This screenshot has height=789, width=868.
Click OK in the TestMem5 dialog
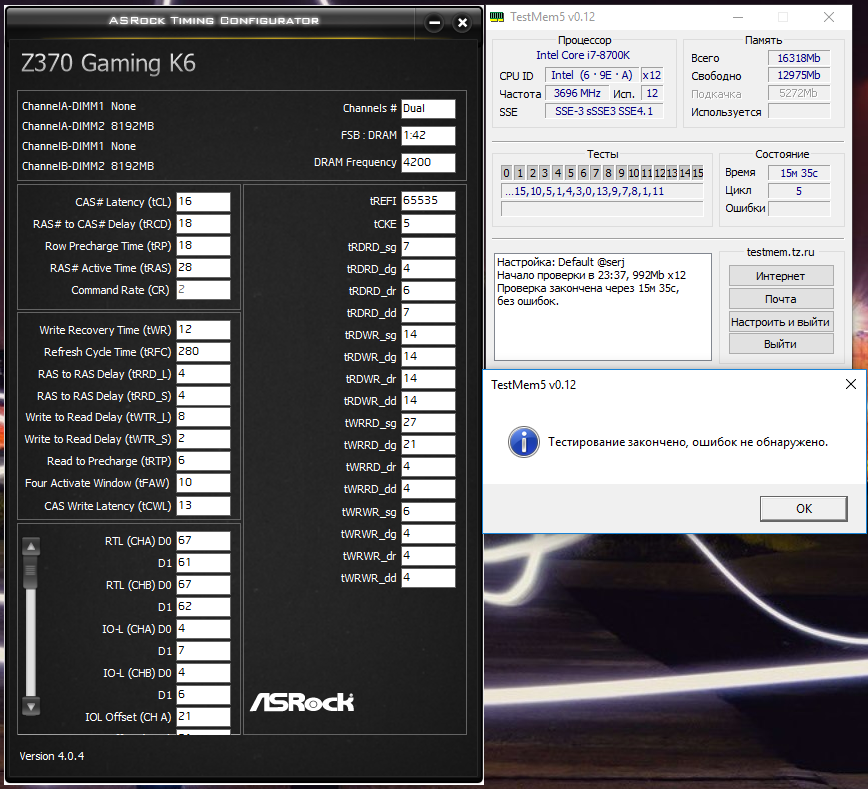(x=804, y=509)
